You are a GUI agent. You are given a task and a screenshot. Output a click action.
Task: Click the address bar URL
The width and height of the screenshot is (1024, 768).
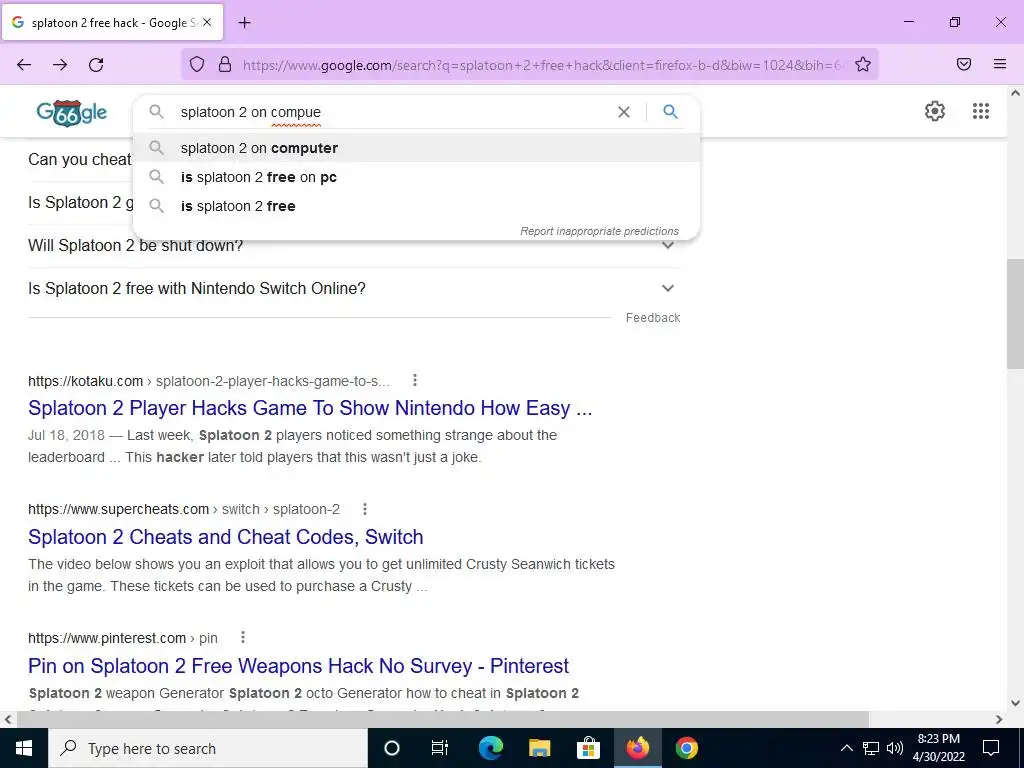click(x=542, y=65)
